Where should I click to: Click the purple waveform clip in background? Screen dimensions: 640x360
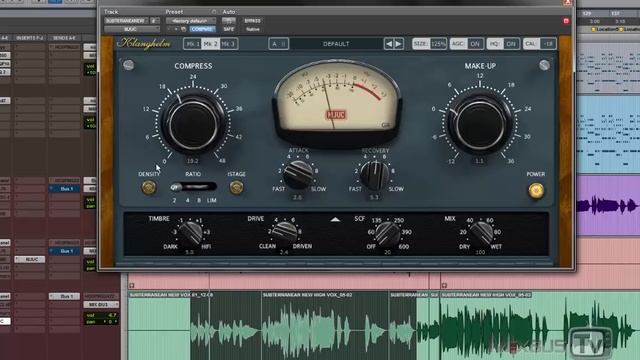608,206
